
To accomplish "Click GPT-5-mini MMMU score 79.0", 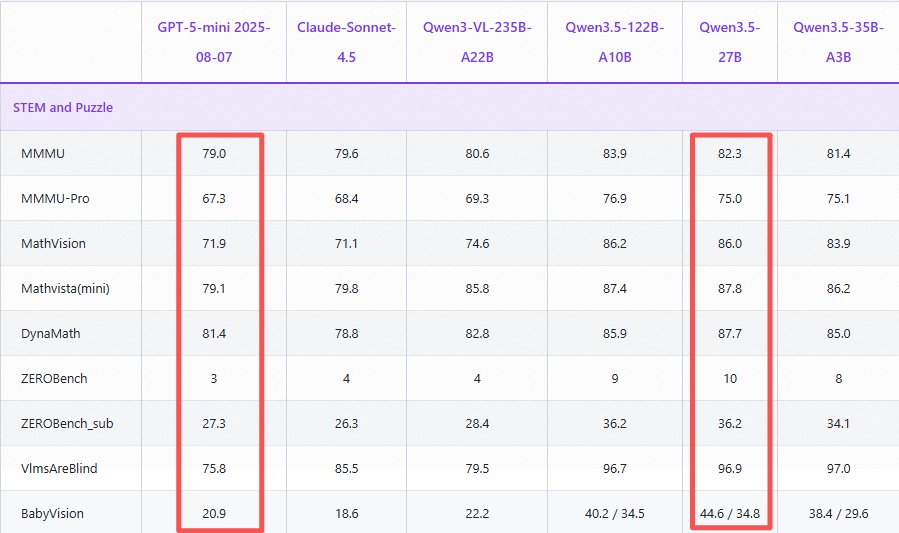I will [214, 154].
